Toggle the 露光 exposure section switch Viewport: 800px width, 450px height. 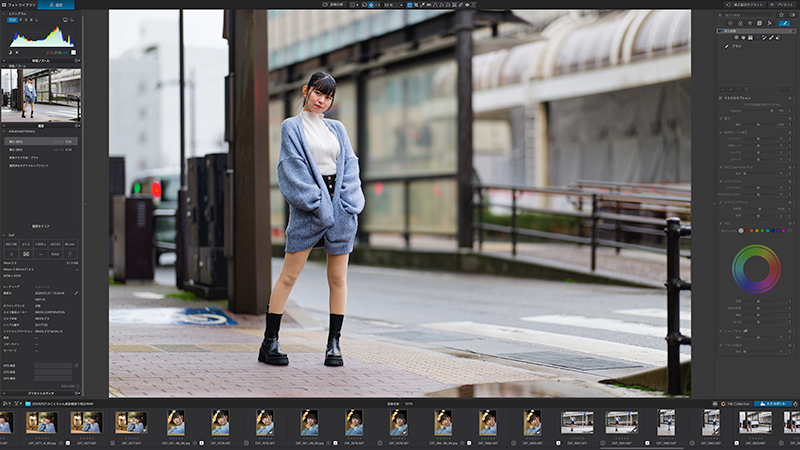click(791, 118)
